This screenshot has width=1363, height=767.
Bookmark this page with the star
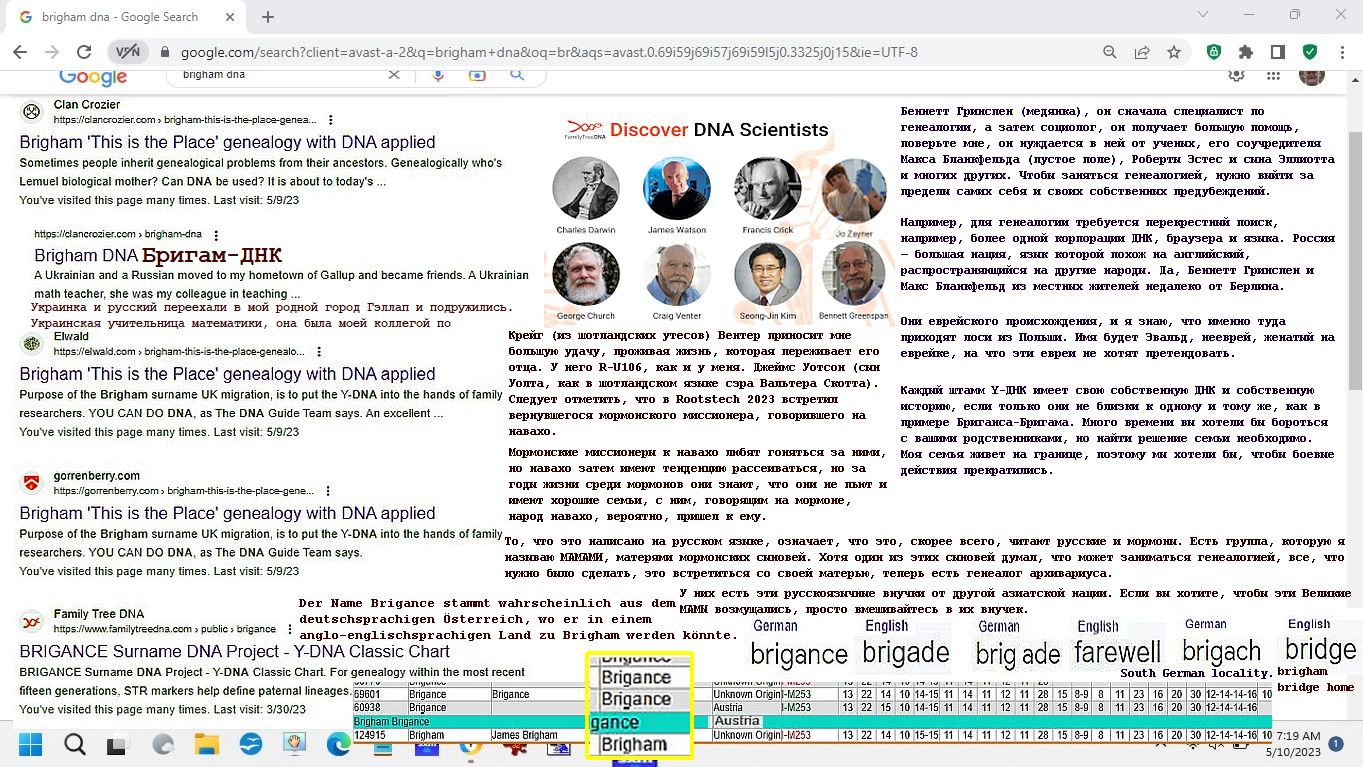(1174, 52)
